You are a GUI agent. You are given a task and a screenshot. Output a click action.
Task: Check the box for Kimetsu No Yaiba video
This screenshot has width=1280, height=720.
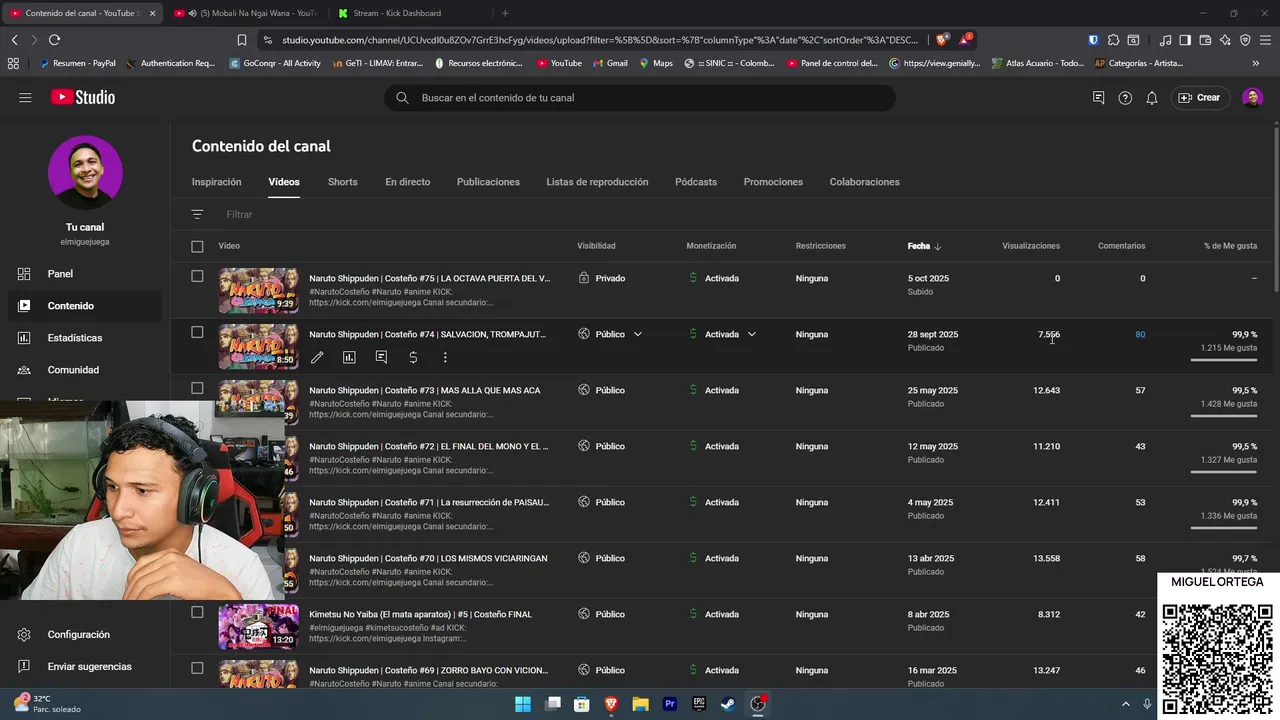pos(197,612)
